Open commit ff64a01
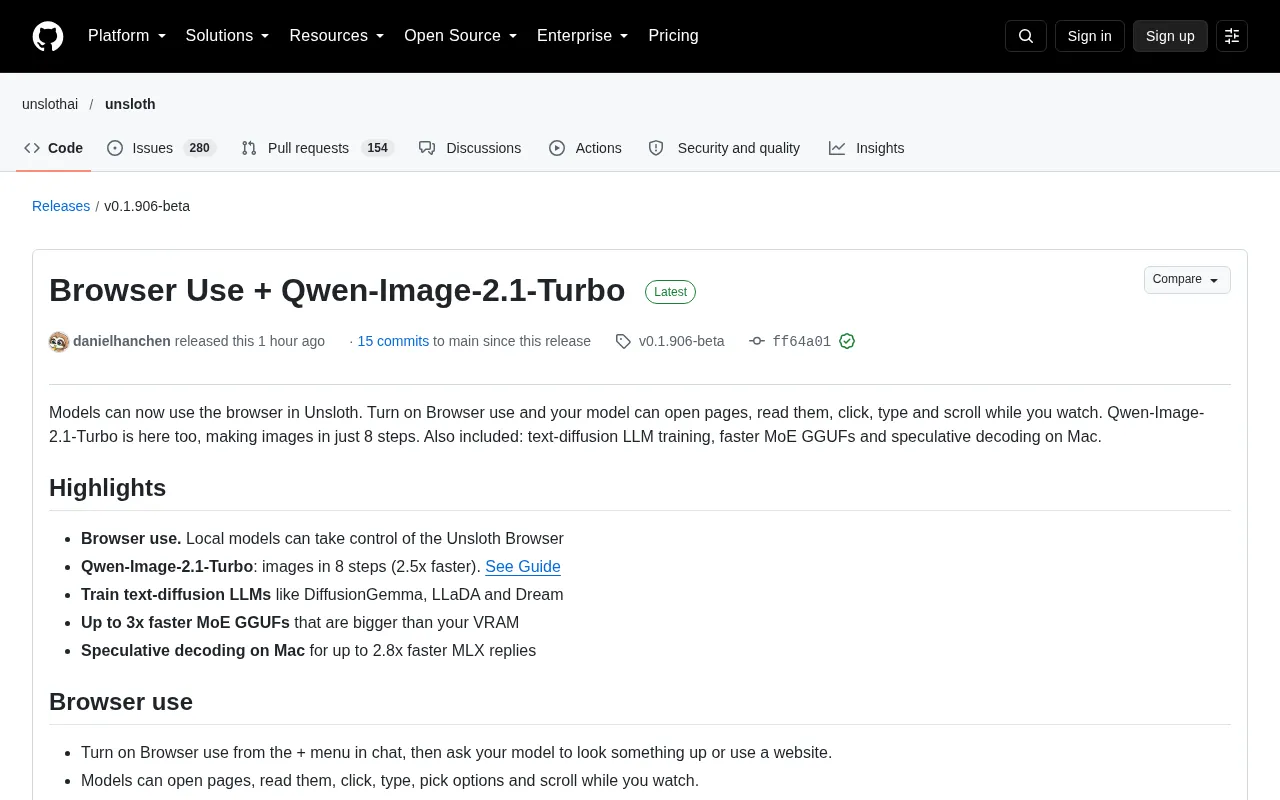 [801, 341]
